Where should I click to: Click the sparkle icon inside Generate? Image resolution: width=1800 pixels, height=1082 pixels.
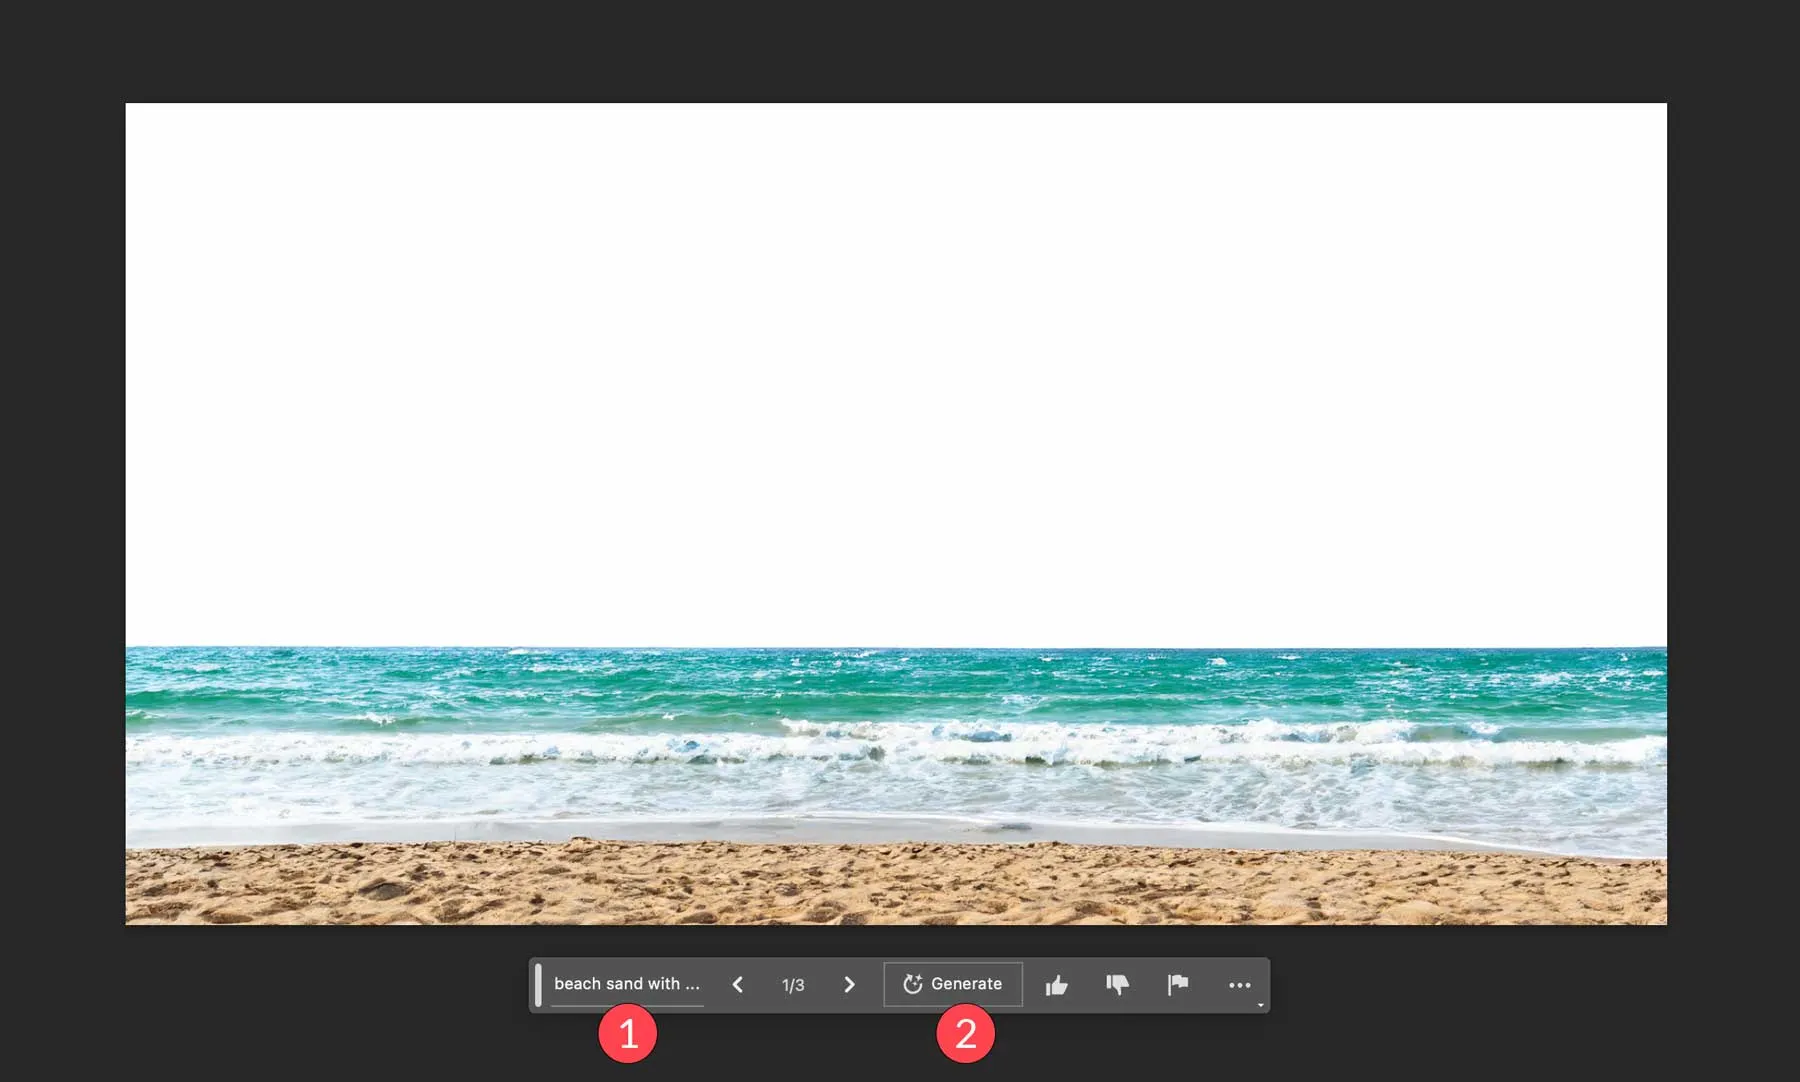tap(912, 984)
